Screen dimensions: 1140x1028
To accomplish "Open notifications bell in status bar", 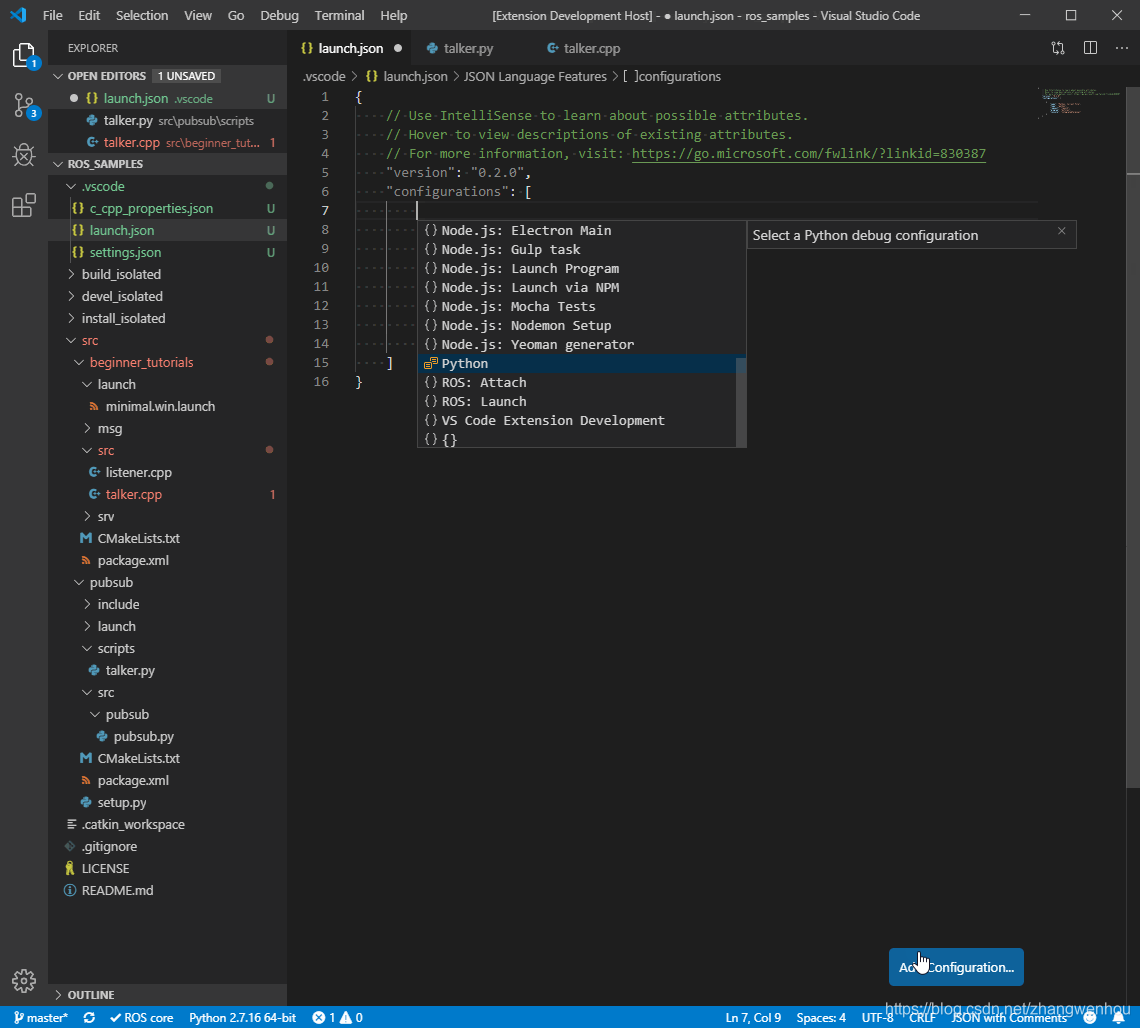I will pyautogui.click(x=1118, y=1018).
